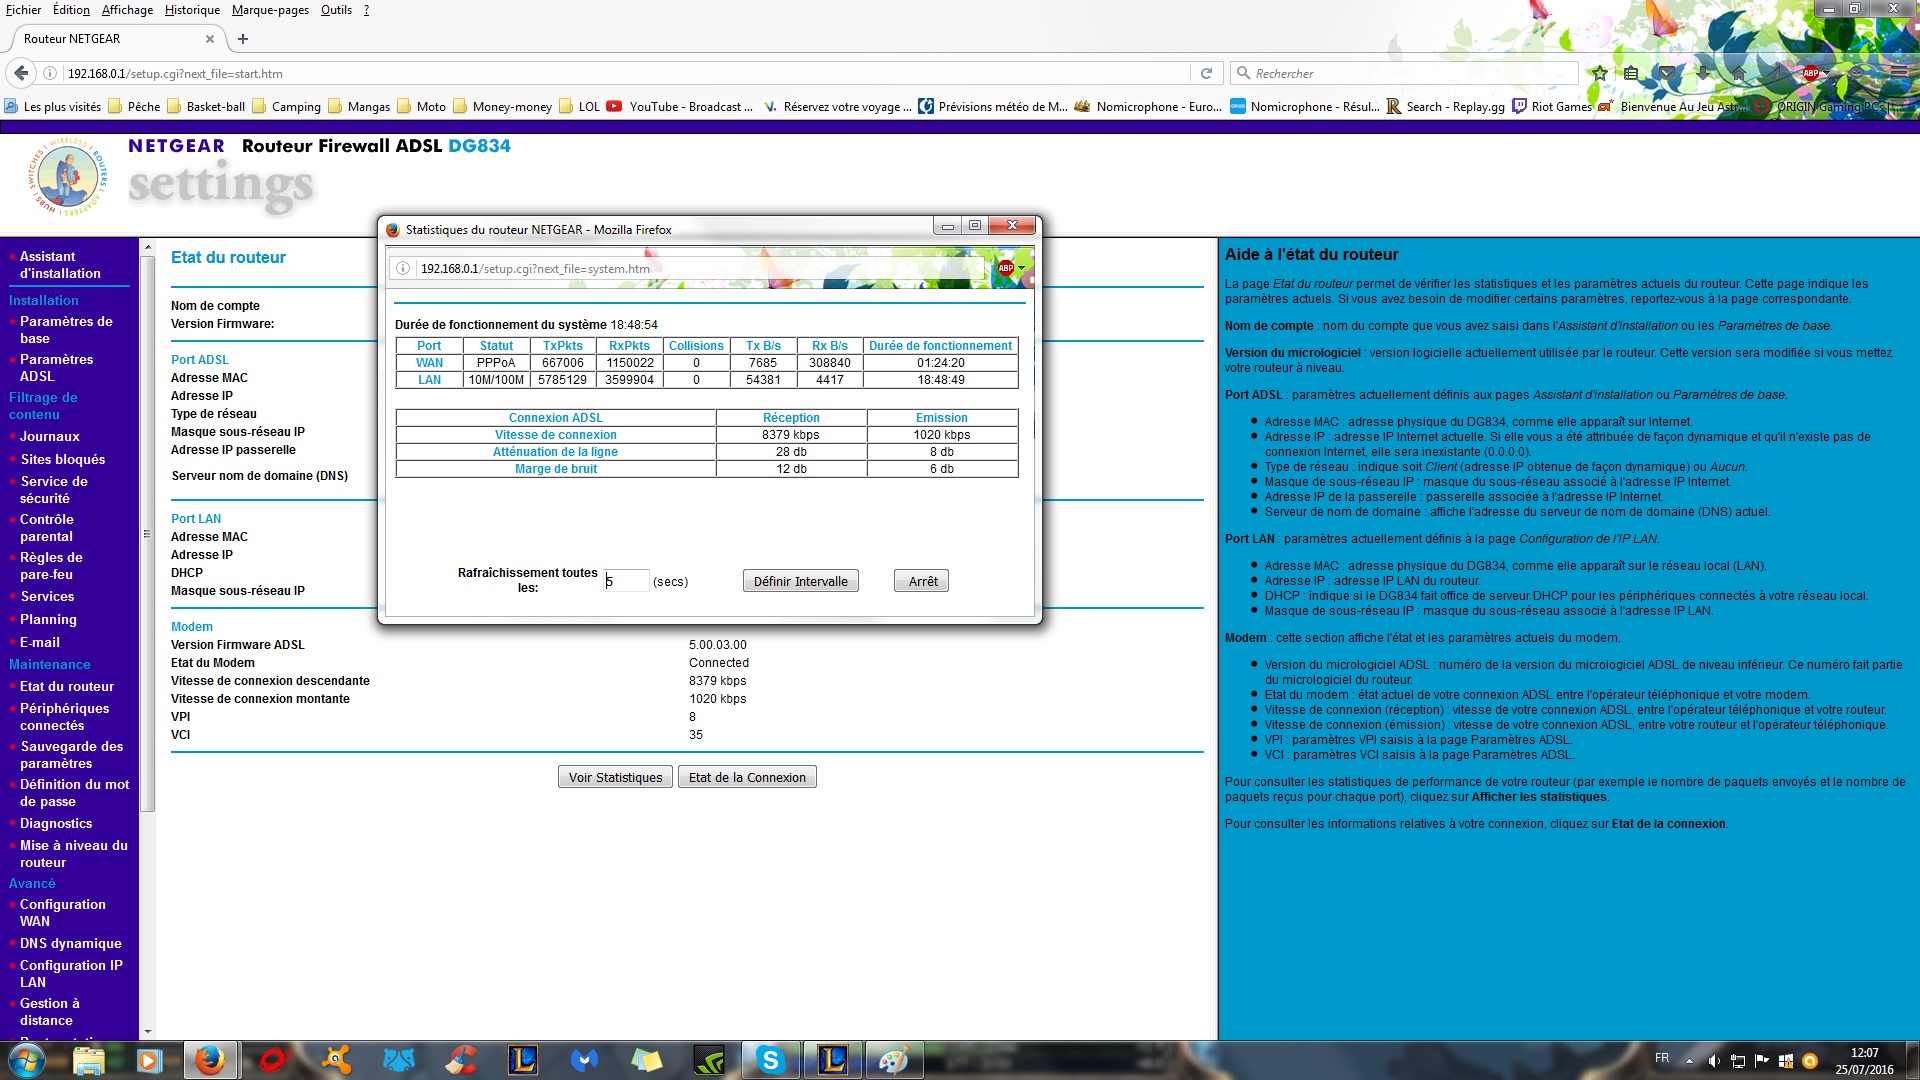This screenshot has height=1080, width=1920.
Task: Open the Marque-pages menu
Action: coord(270,10)
